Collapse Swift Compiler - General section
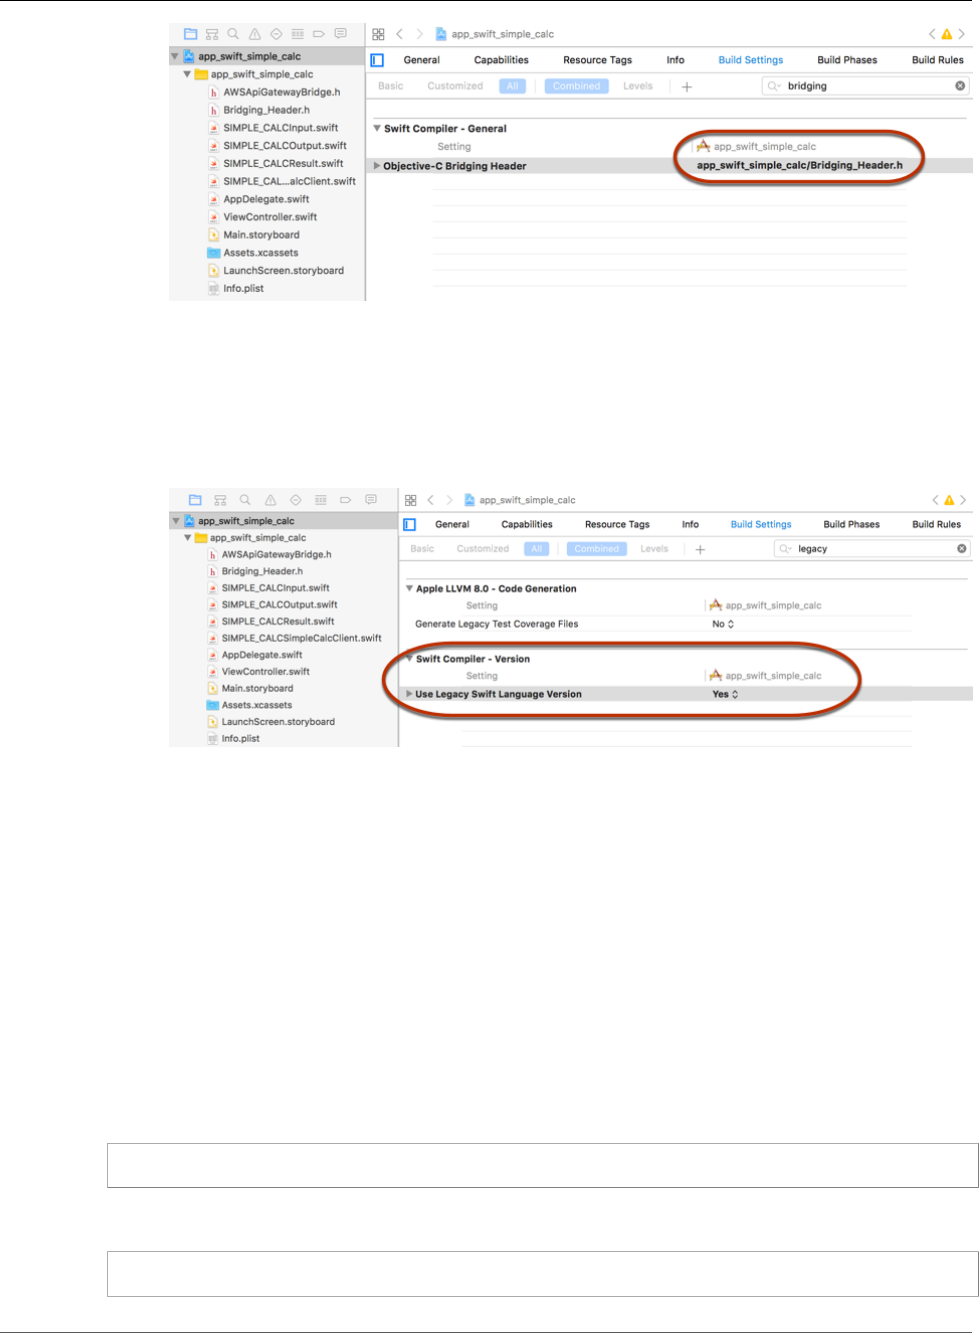979x1333 pixels. (377, 128)
